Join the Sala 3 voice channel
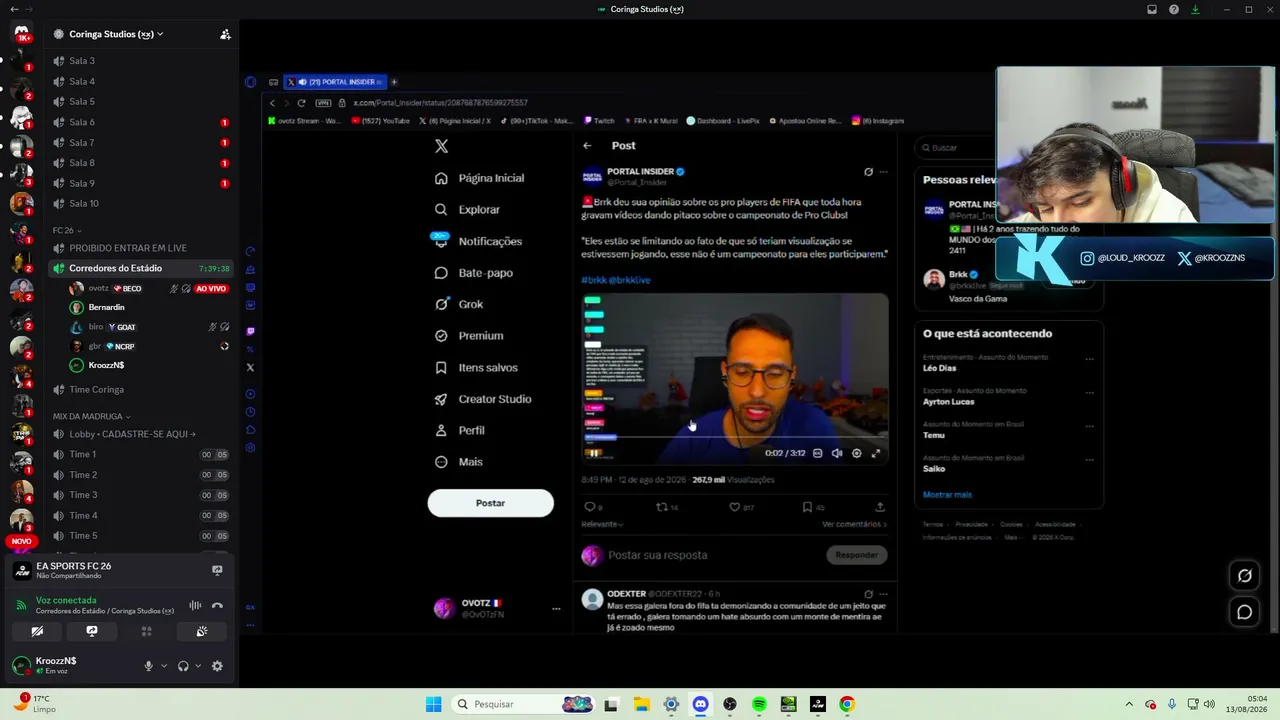This screenshot has height=720, width=1280. pyautogui.click(x=141, y=61)
